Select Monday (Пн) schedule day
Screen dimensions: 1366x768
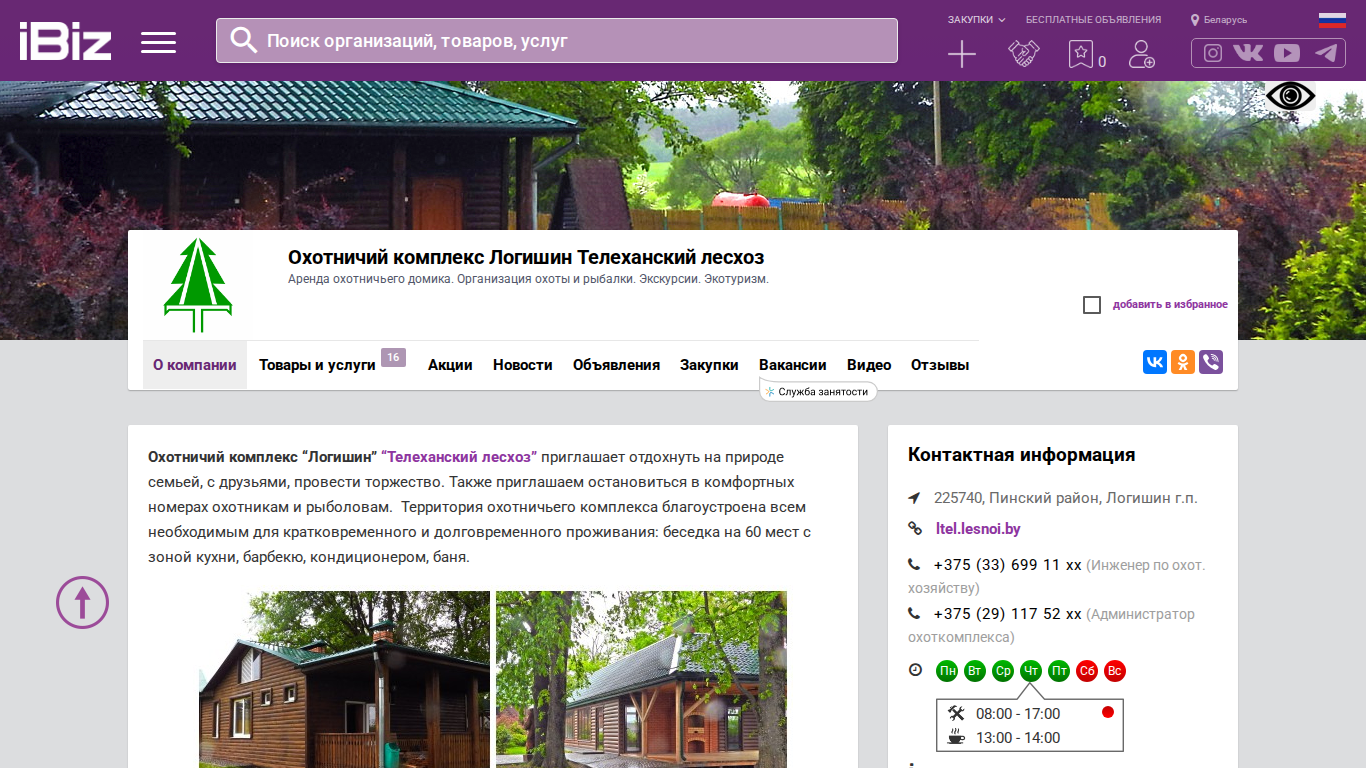(x=947, y=671)
